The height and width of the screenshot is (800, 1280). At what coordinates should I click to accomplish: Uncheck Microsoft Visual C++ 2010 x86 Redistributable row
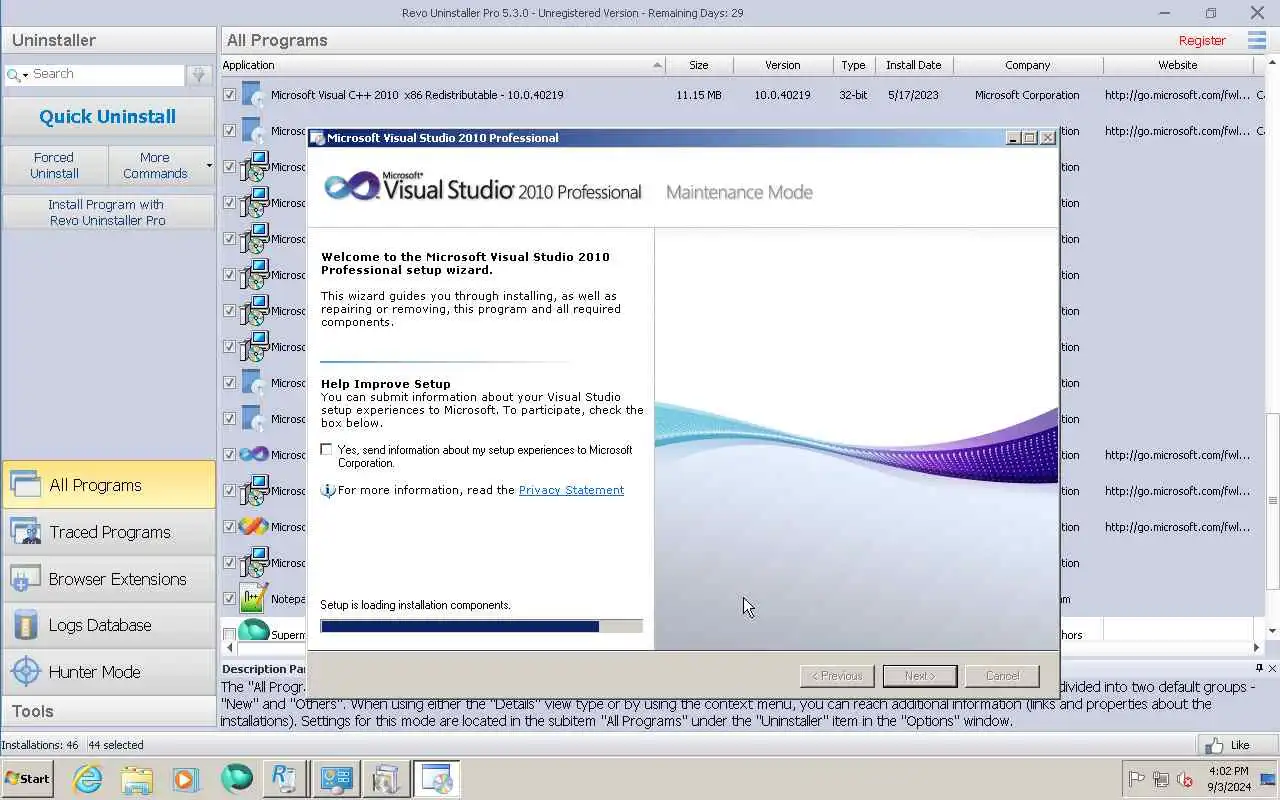[230, 95]
